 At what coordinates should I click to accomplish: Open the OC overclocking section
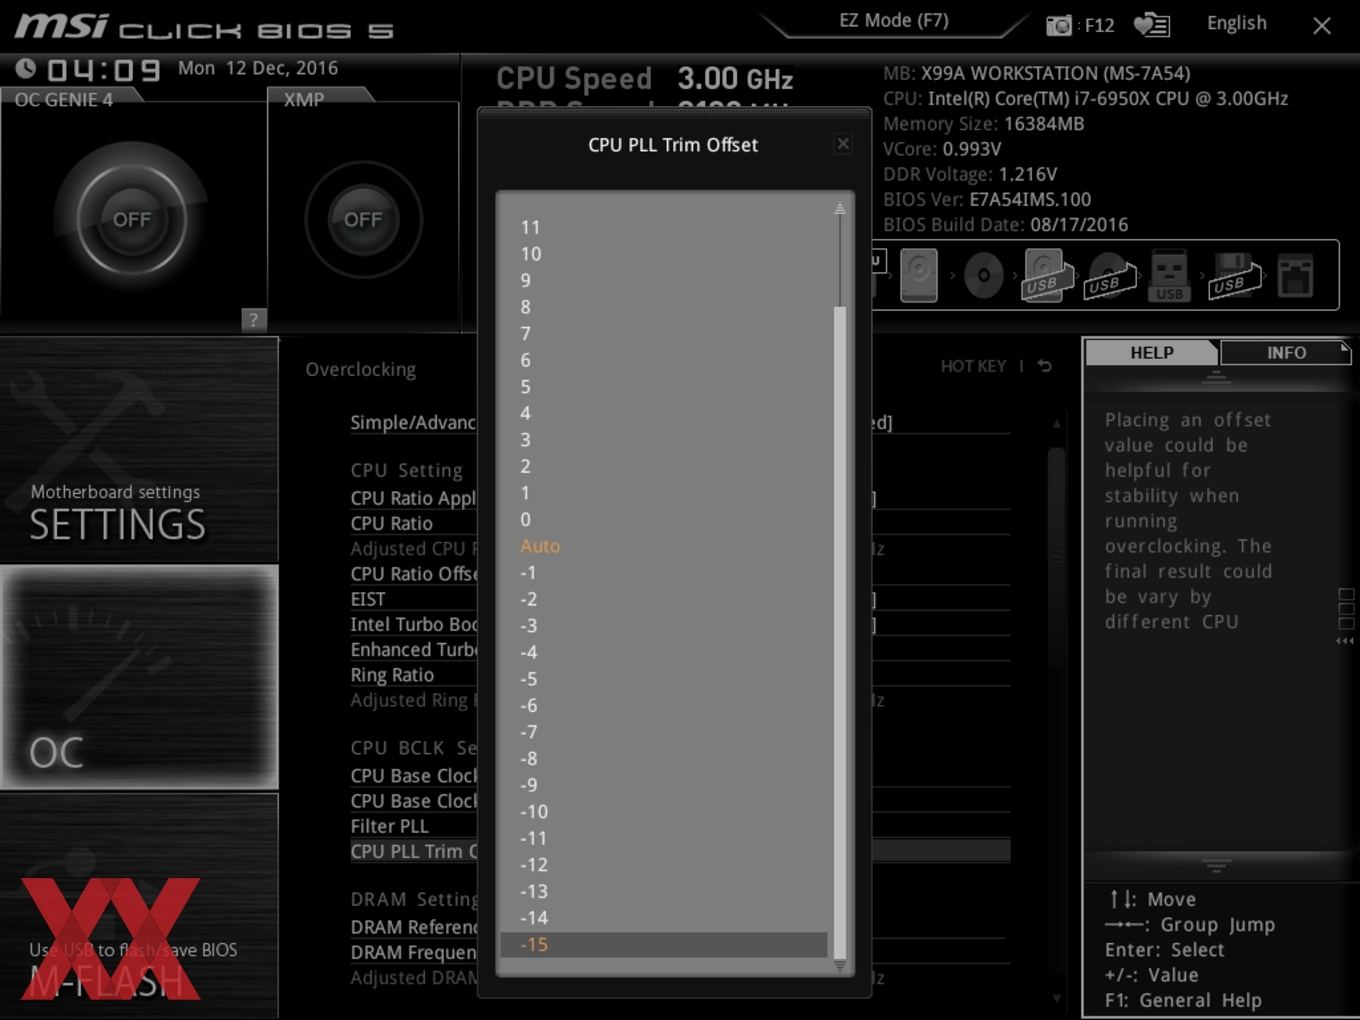[139, 678]
